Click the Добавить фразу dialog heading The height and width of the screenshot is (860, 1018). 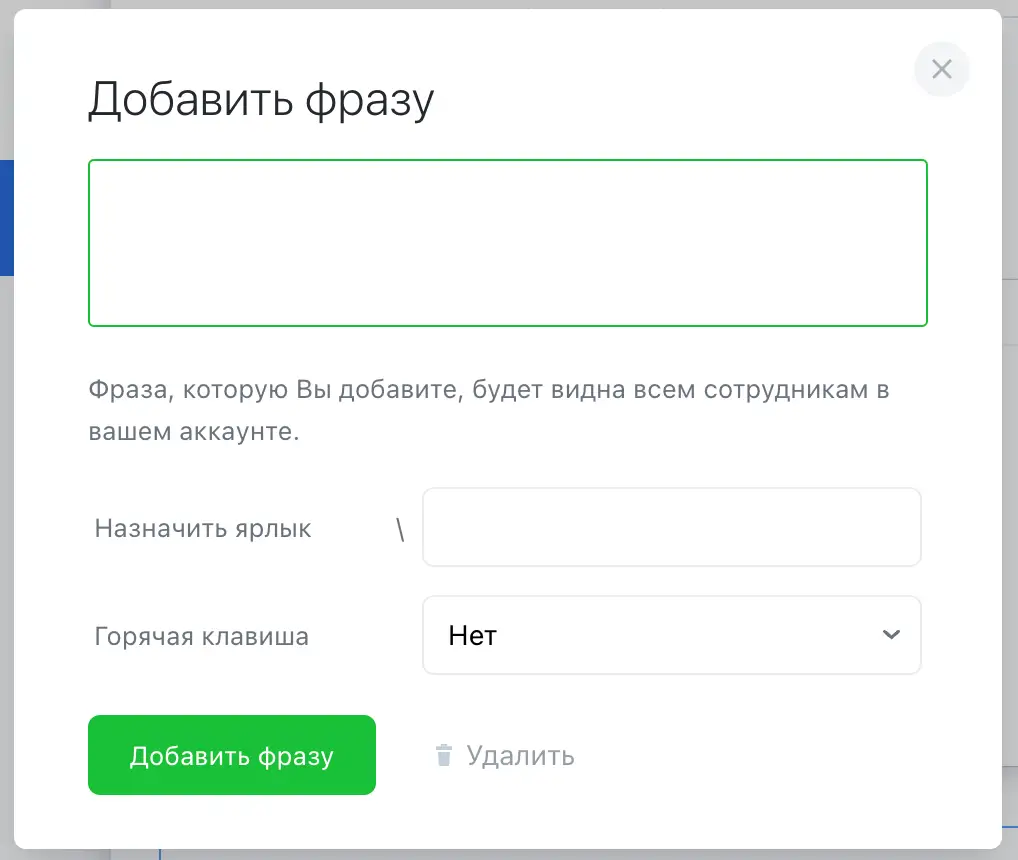[x=261, y=100]
